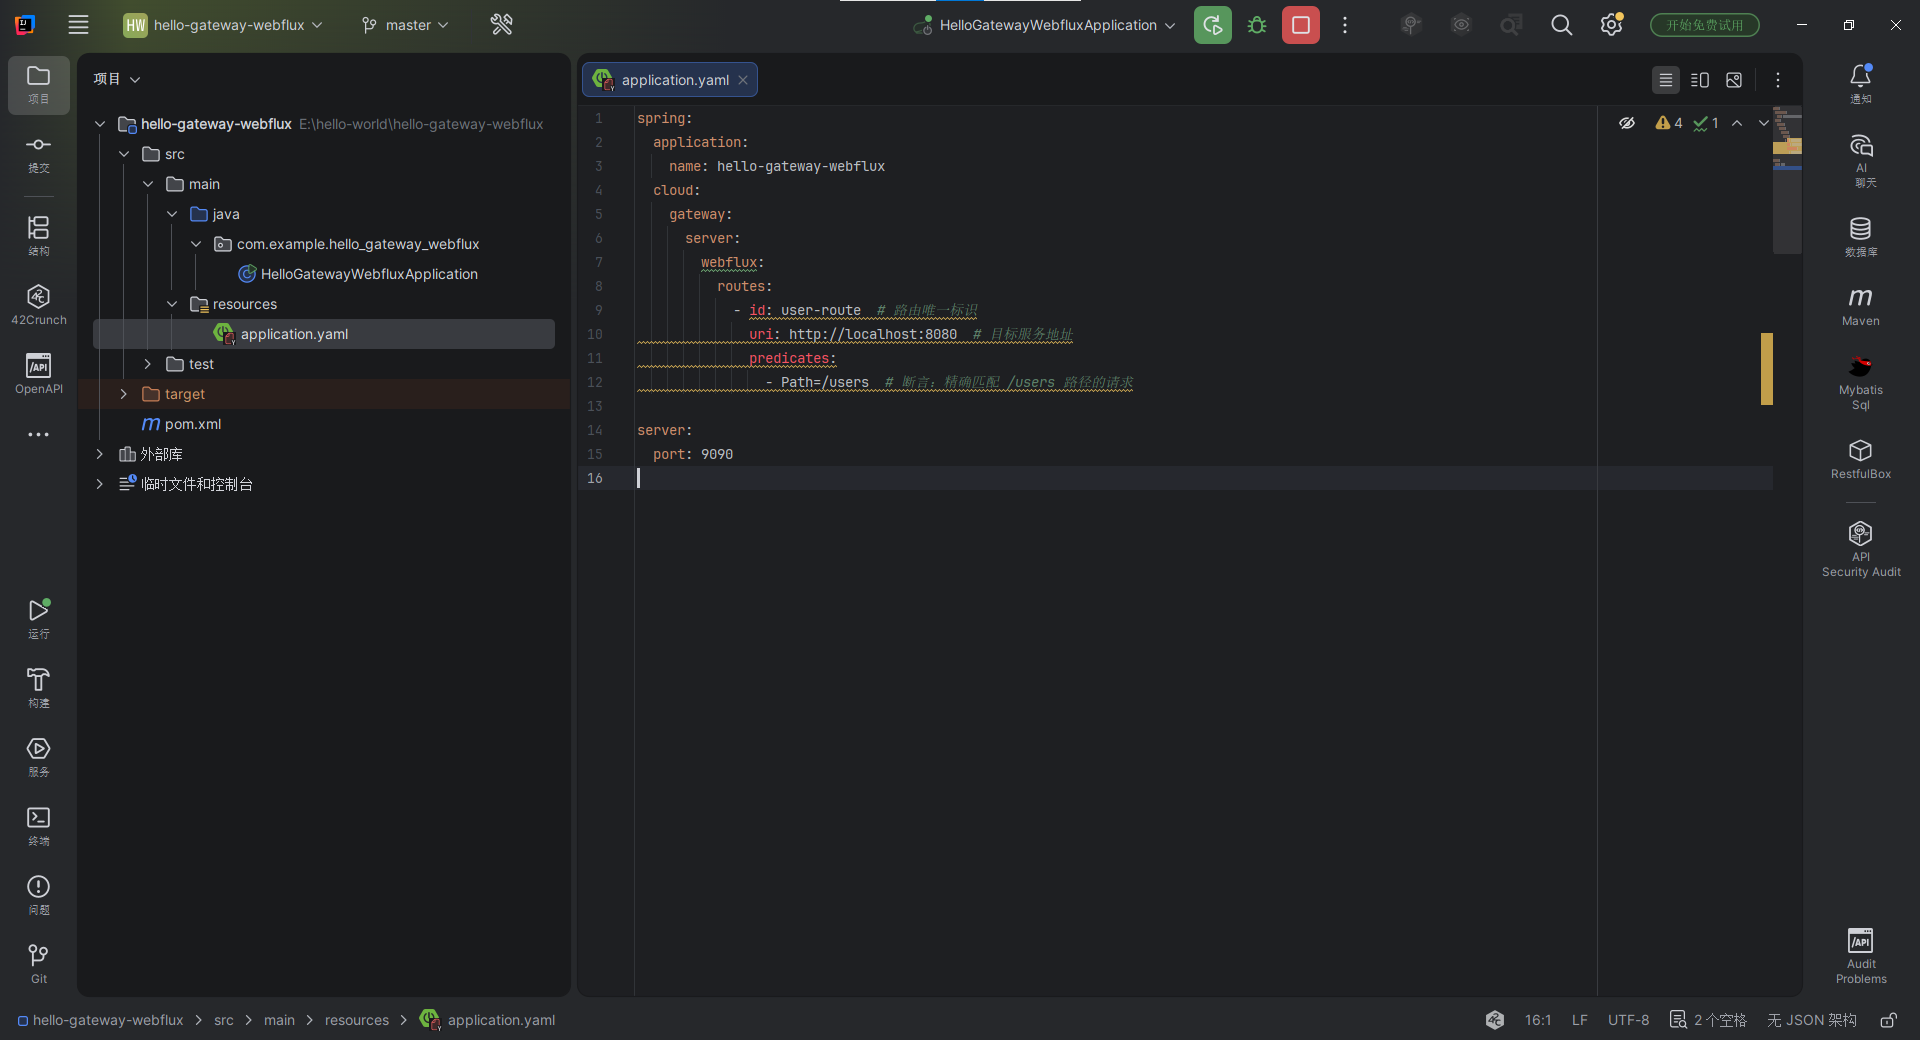
Task: Open the RestfulBox panel
Action: click(1861, 459)
